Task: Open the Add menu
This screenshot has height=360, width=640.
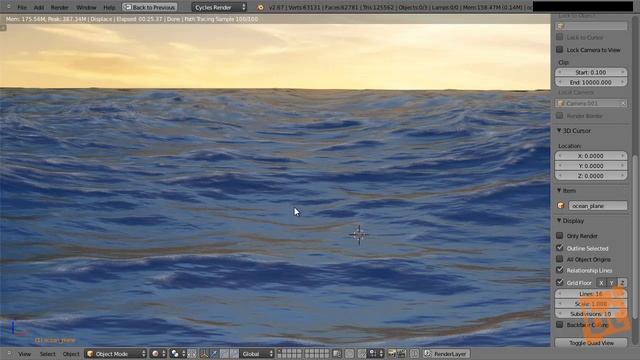Action: (x=39, y=7)
